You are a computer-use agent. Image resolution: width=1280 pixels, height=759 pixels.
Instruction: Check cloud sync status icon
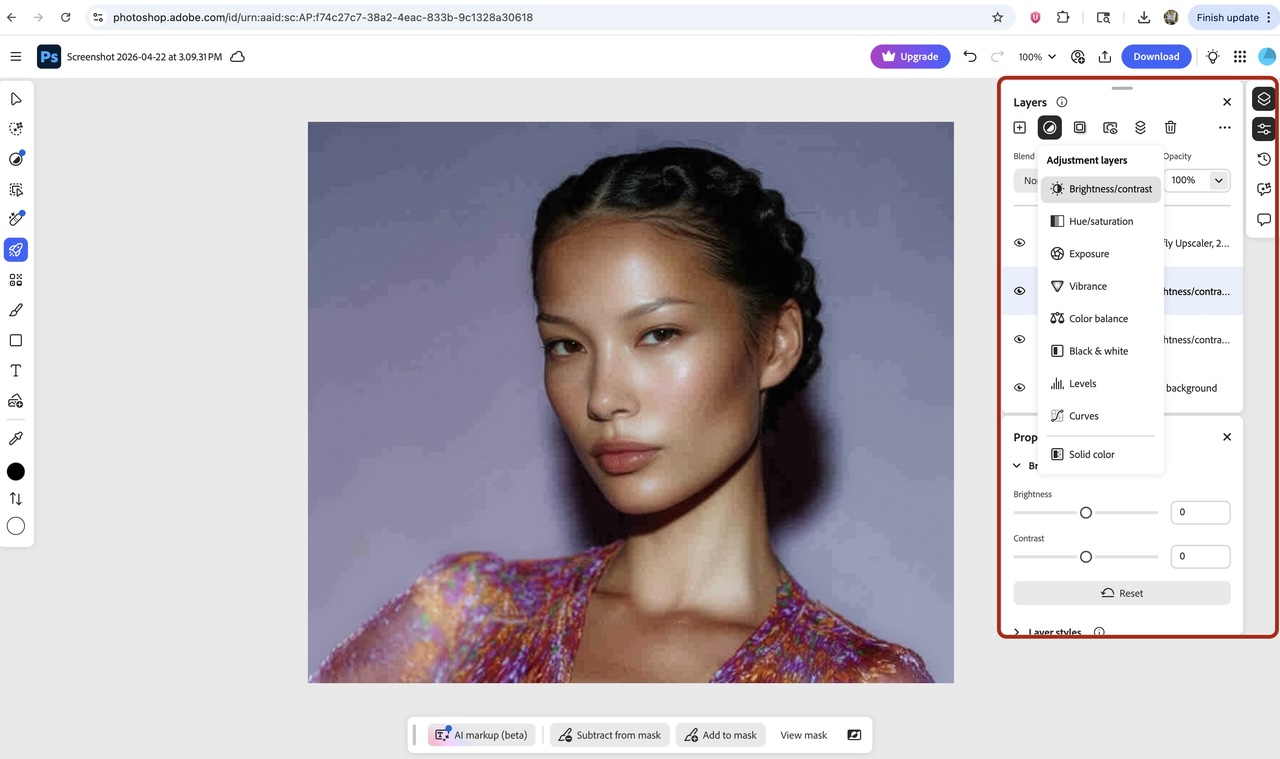click(x=238, y=57)
